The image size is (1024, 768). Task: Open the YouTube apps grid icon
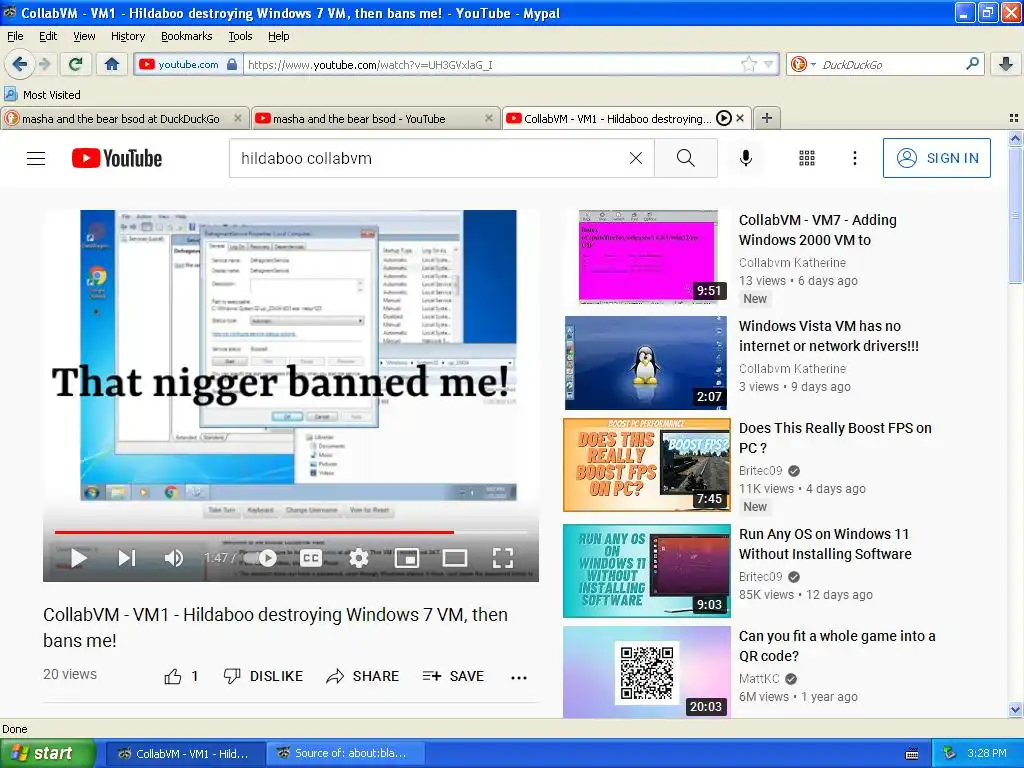click(x=807, y=158)
